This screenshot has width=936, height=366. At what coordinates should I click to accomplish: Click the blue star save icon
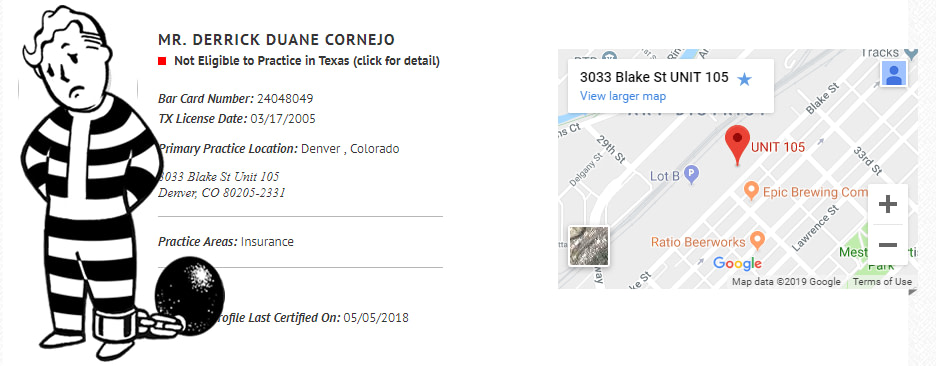744,79
